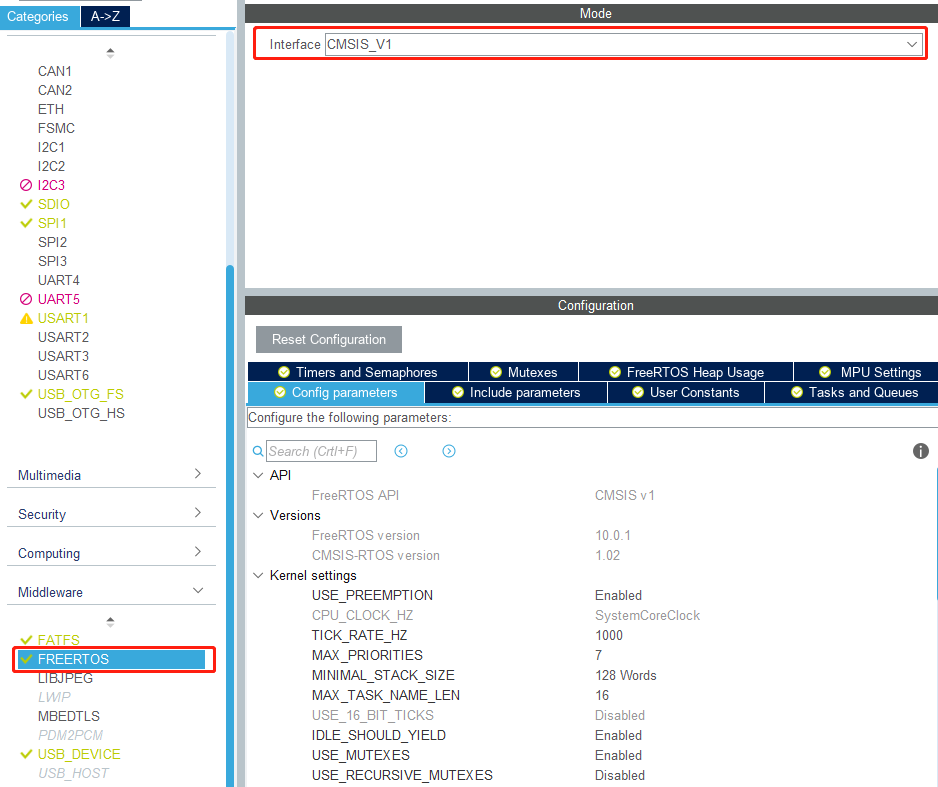Click the next-search circular arrow icon
The image size is (938, 787).
click(448, 451)
